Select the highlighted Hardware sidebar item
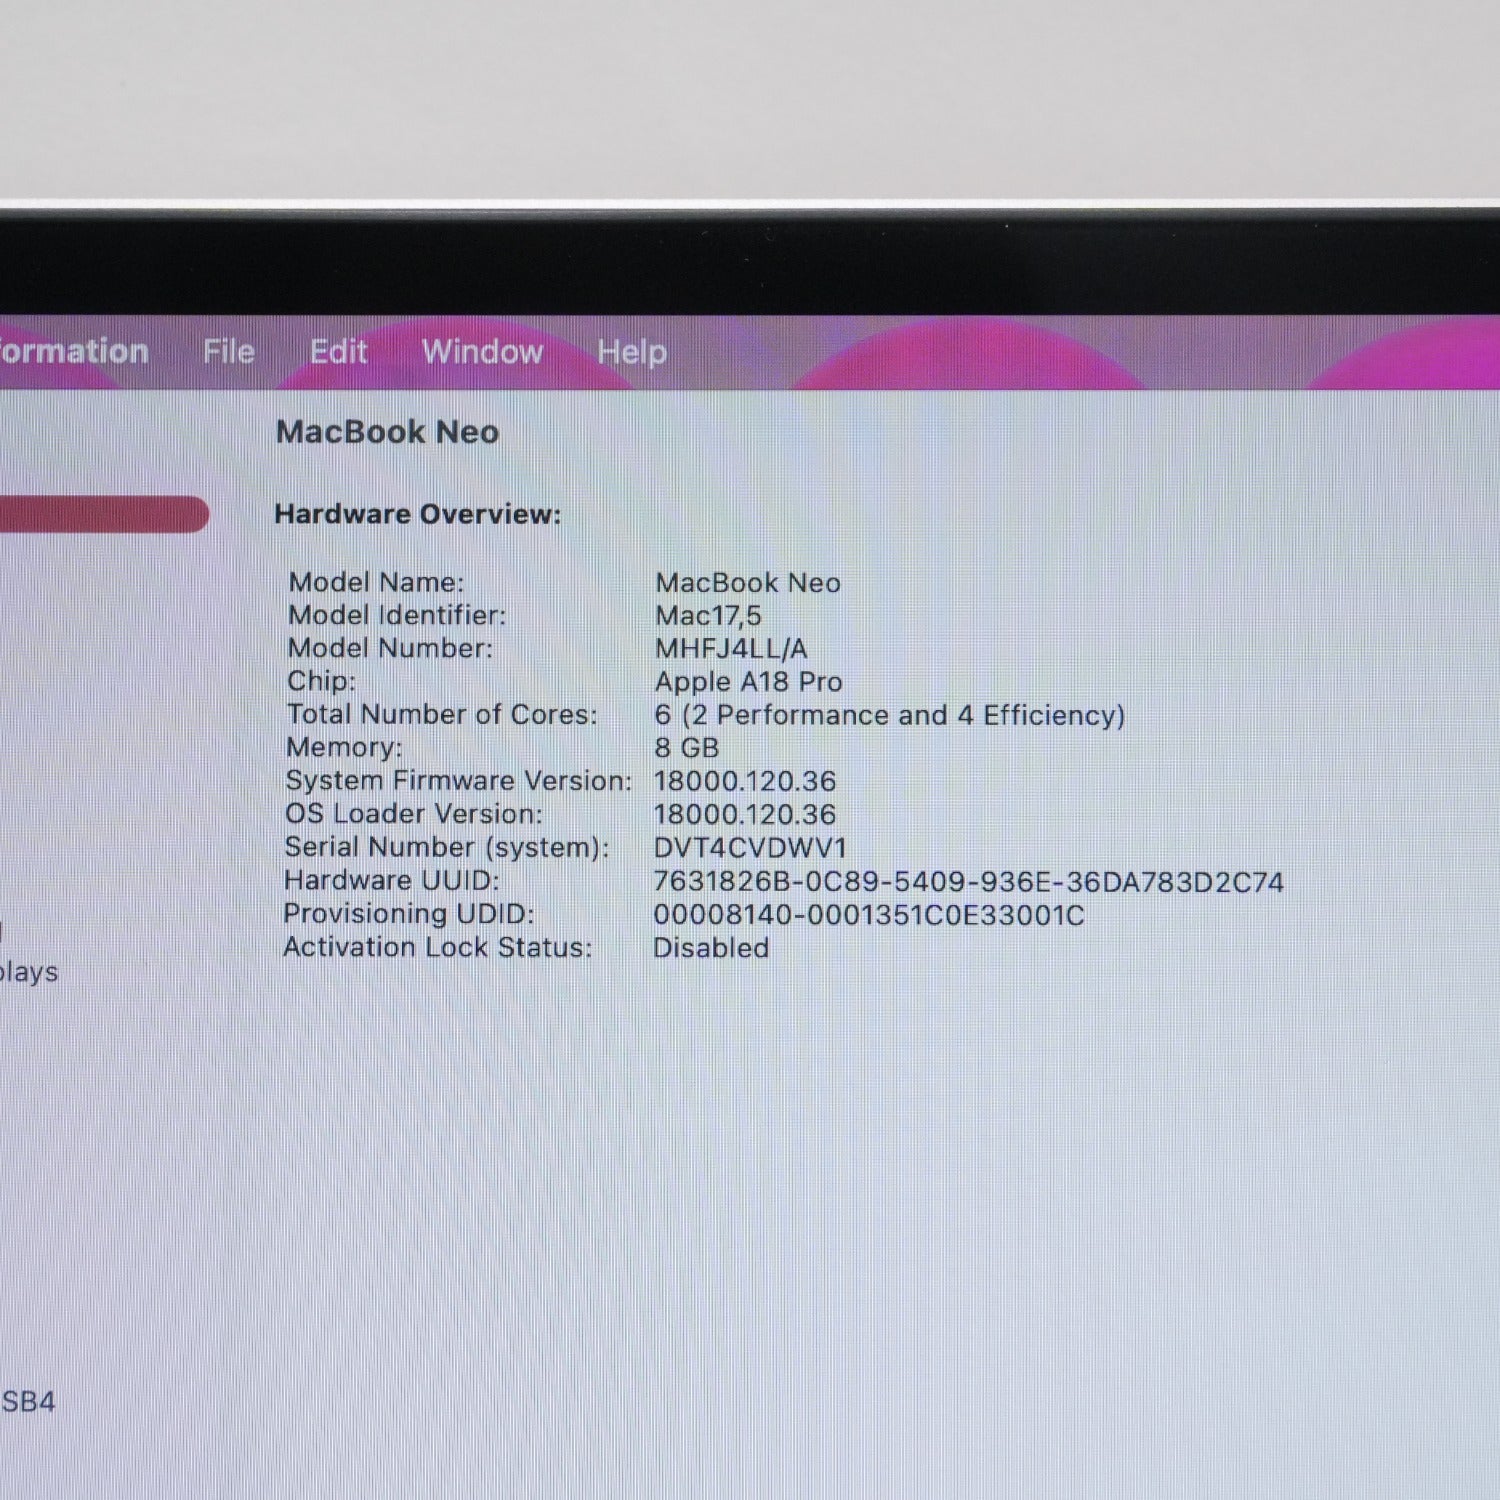 (x=104, y=514)
